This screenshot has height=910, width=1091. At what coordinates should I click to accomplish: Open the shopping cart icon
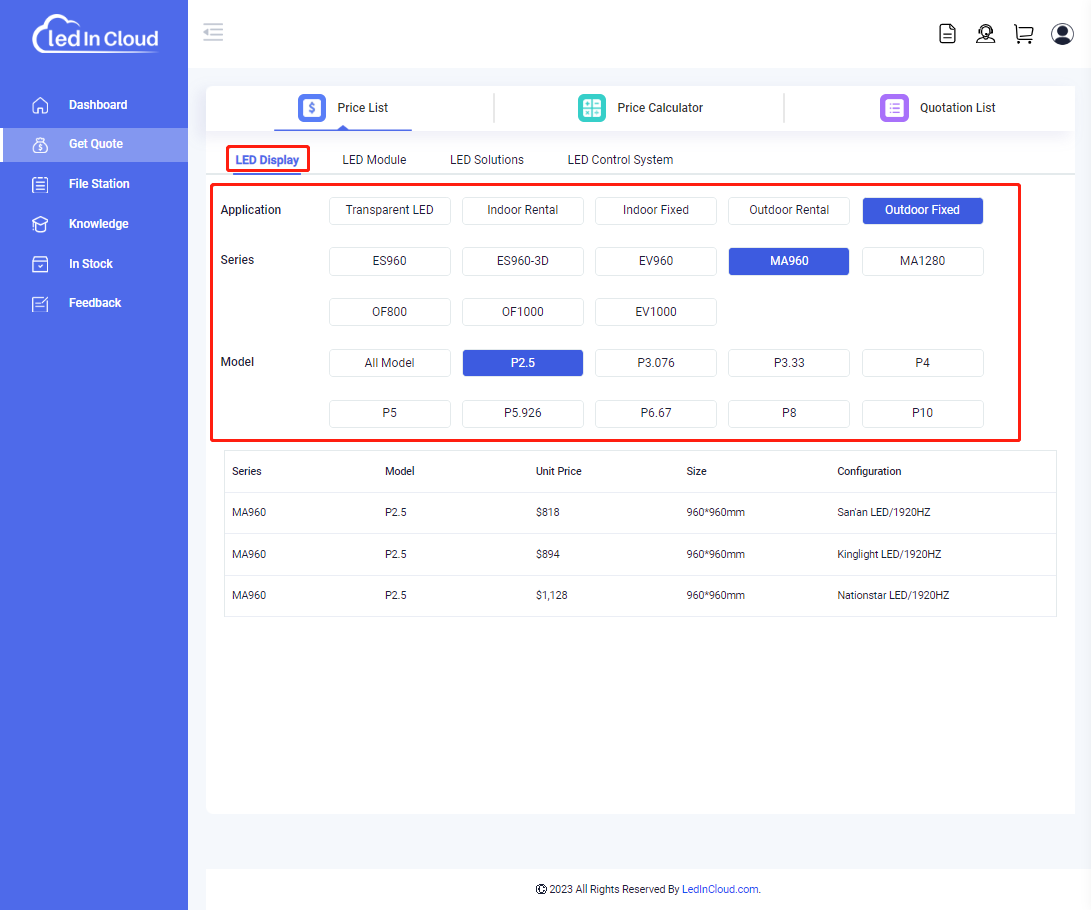1023,34
